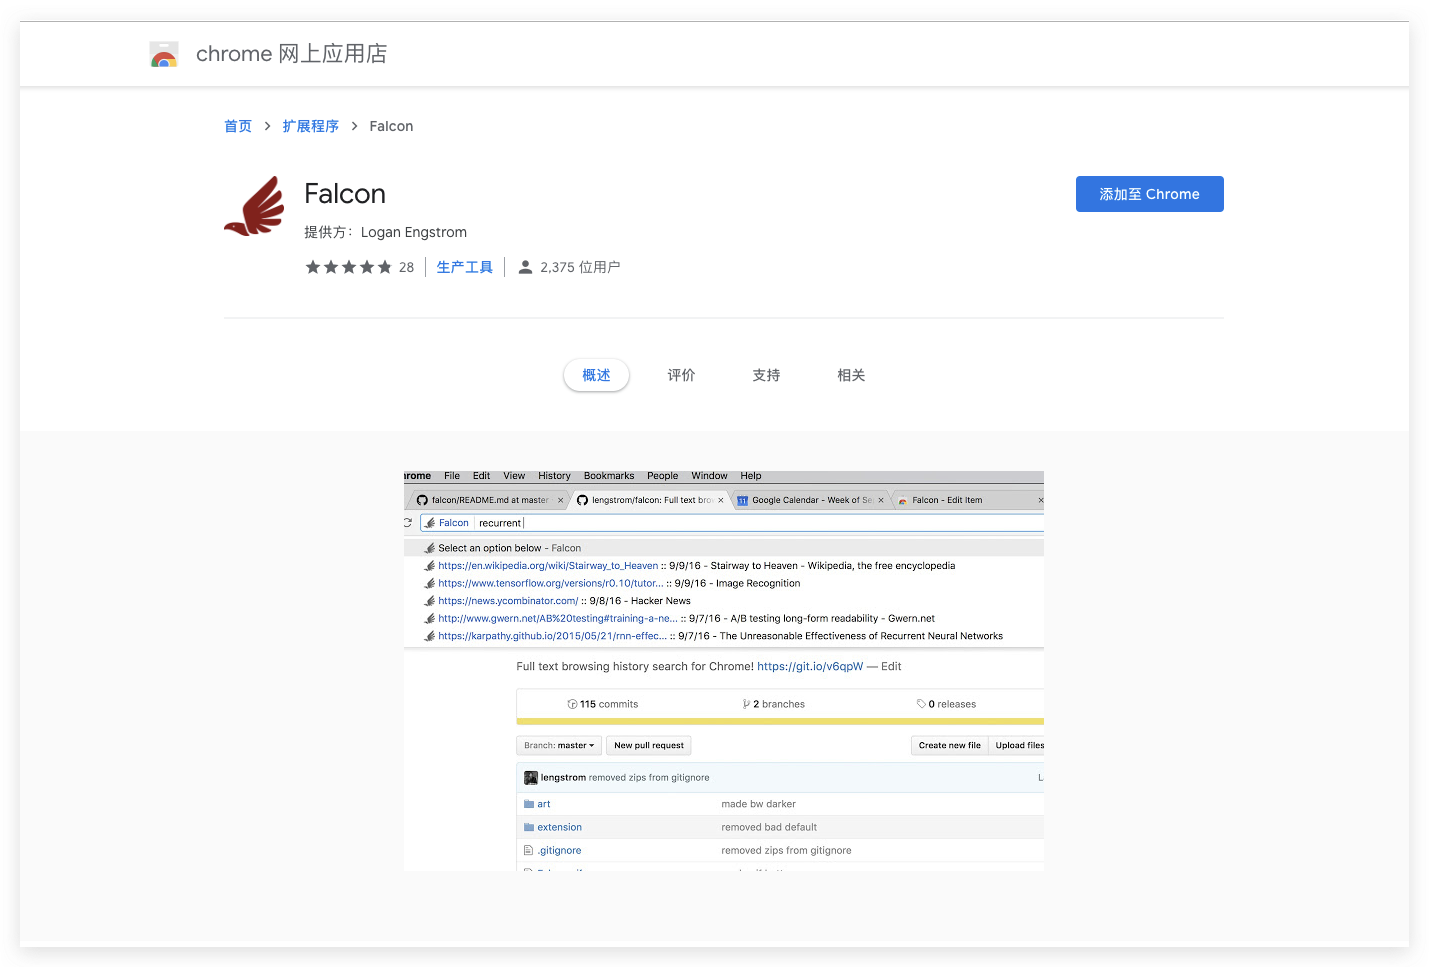This screenshot has height=967, width=1429.
Task: Select the 概述 tab
Action: tap(596, 375)
